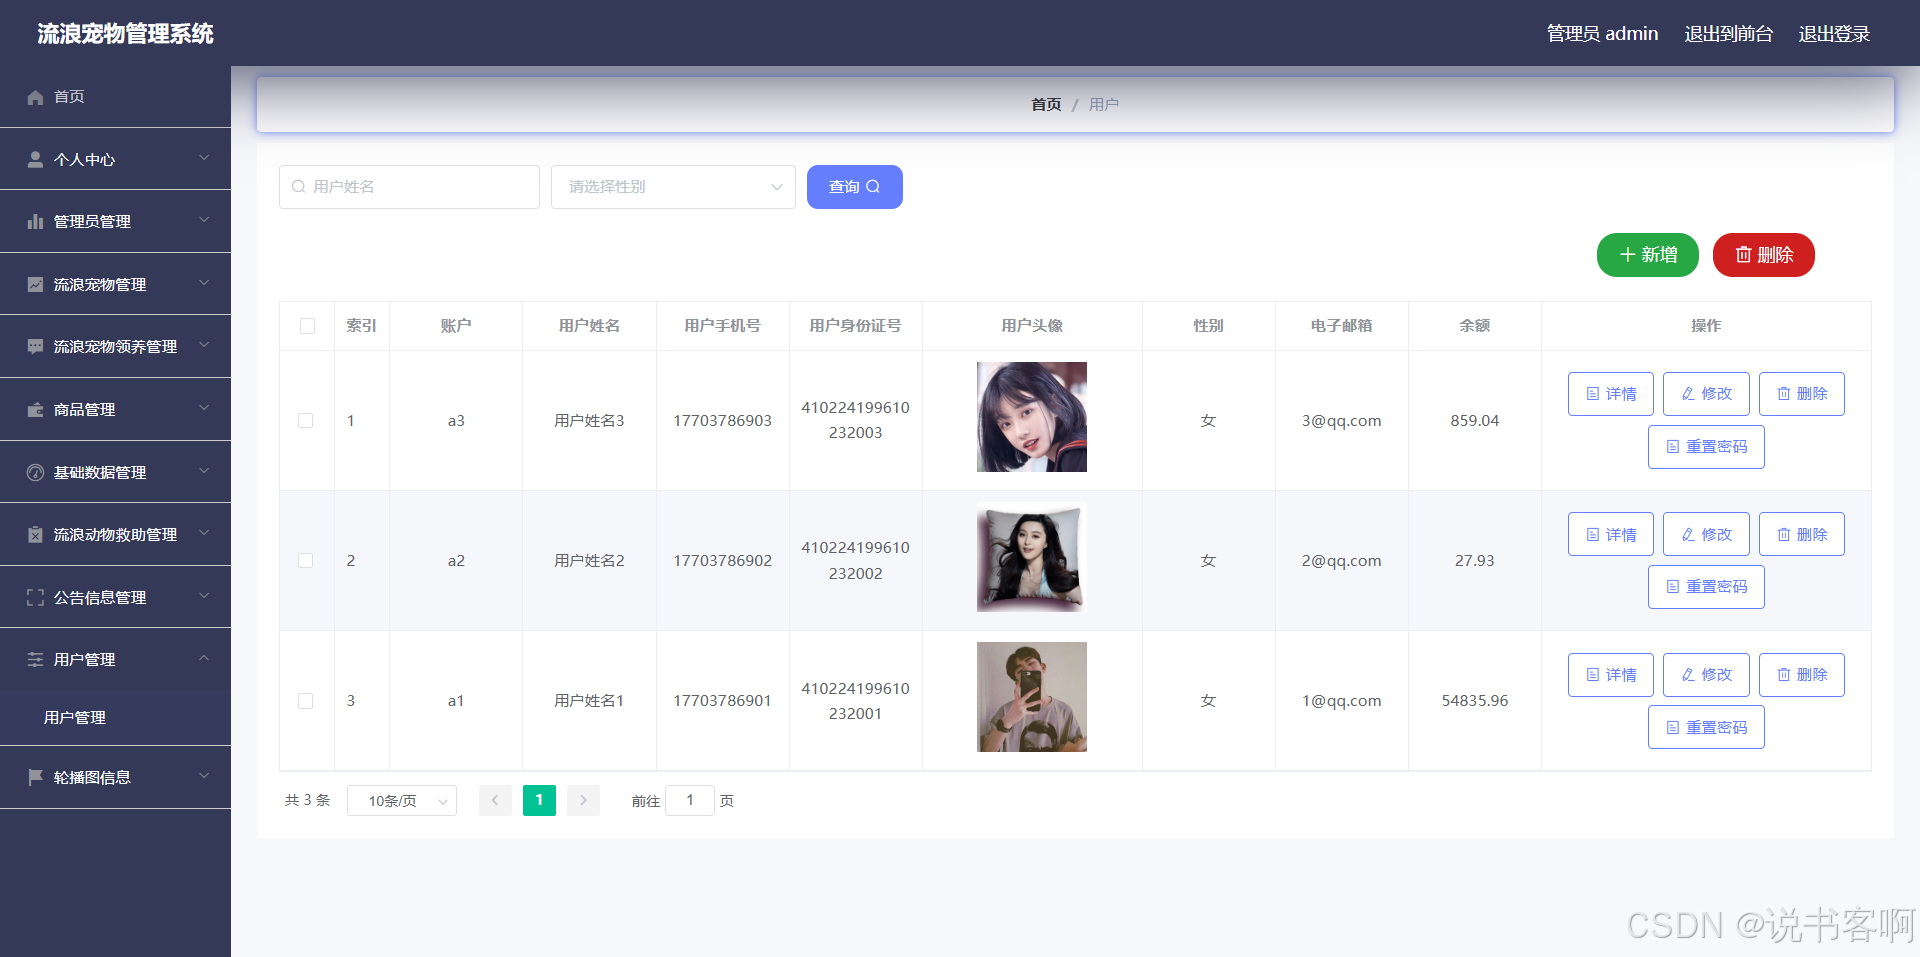Screen dimensions: 1920x957
Task: Click 首页 in the breadcrumb
Action: (x=1046, y=104)
